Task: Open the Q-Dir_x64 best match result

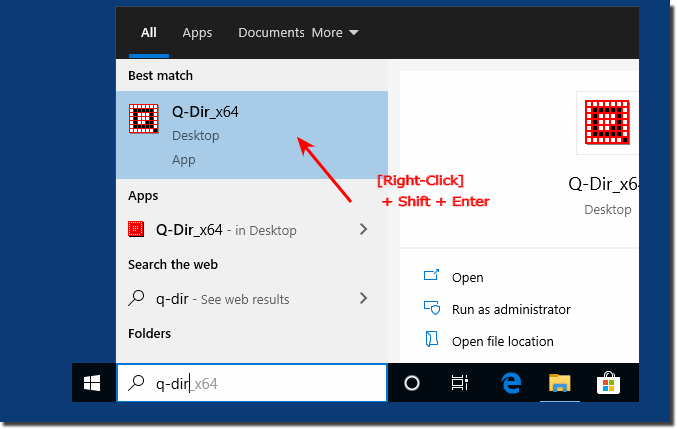Action: [x=252, y=135]
